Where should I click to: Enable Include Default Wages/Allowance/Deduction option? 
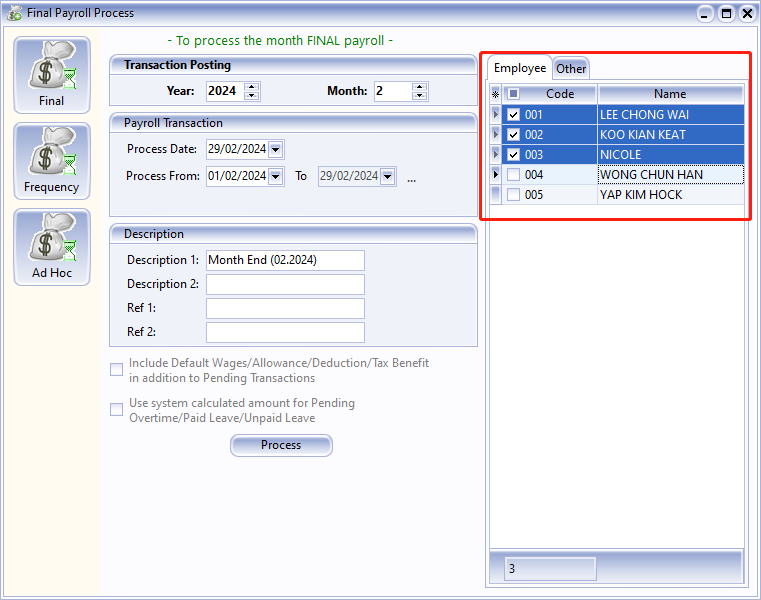(116, 370)
